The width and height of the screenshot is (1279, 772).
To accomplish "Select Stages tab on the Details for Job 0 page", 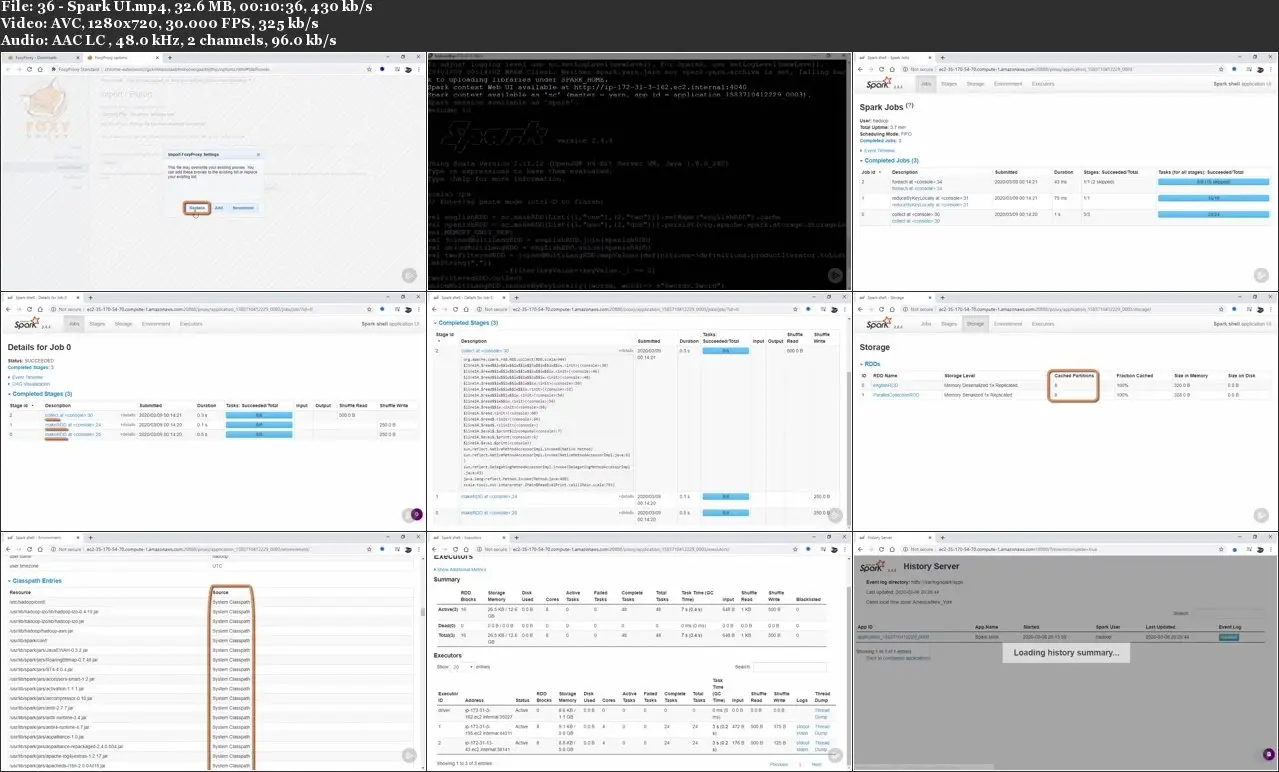I will (97, 324).
